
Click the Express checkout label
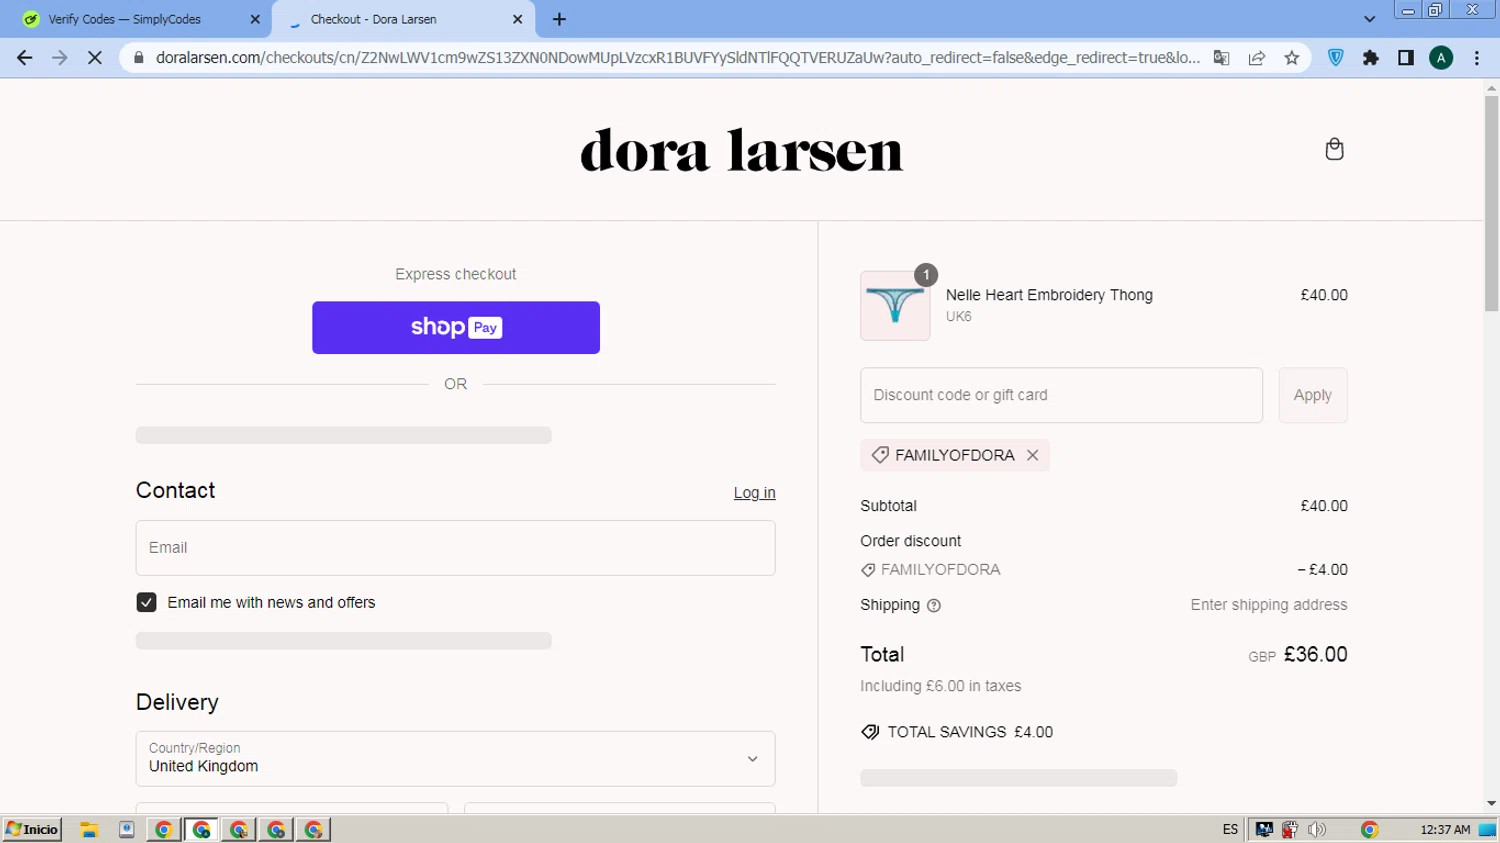tap(455, 274)
